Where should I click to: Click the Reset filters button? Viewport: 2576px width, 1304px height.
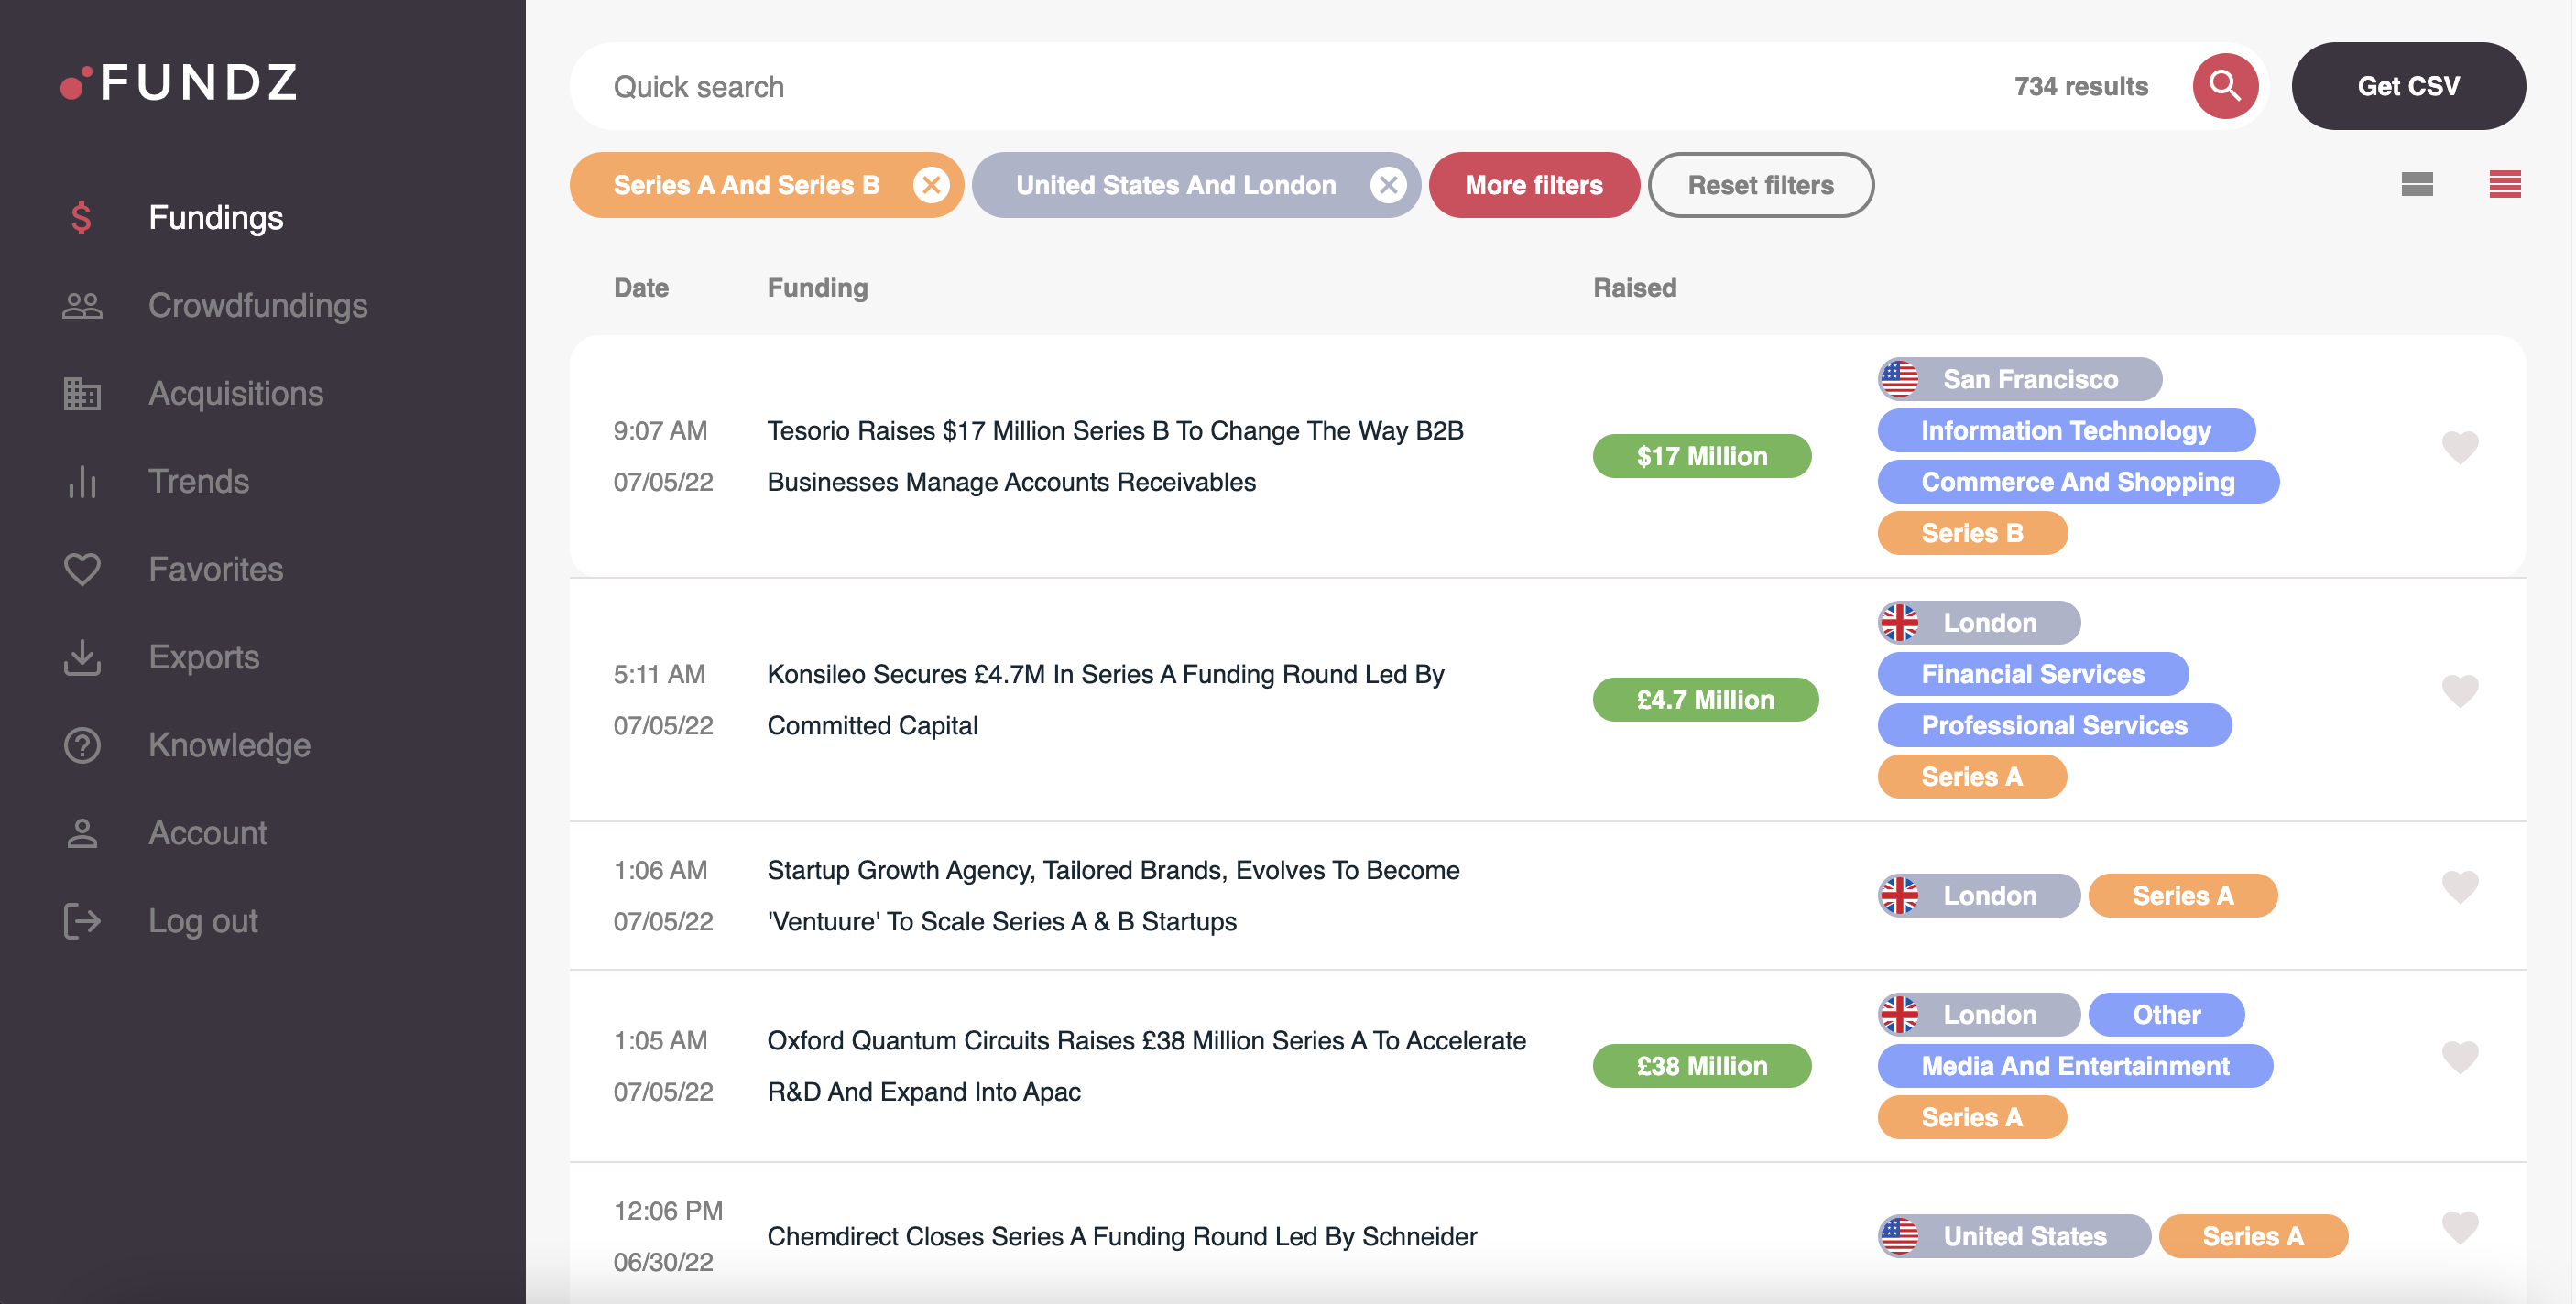[x=1760, y=185]
